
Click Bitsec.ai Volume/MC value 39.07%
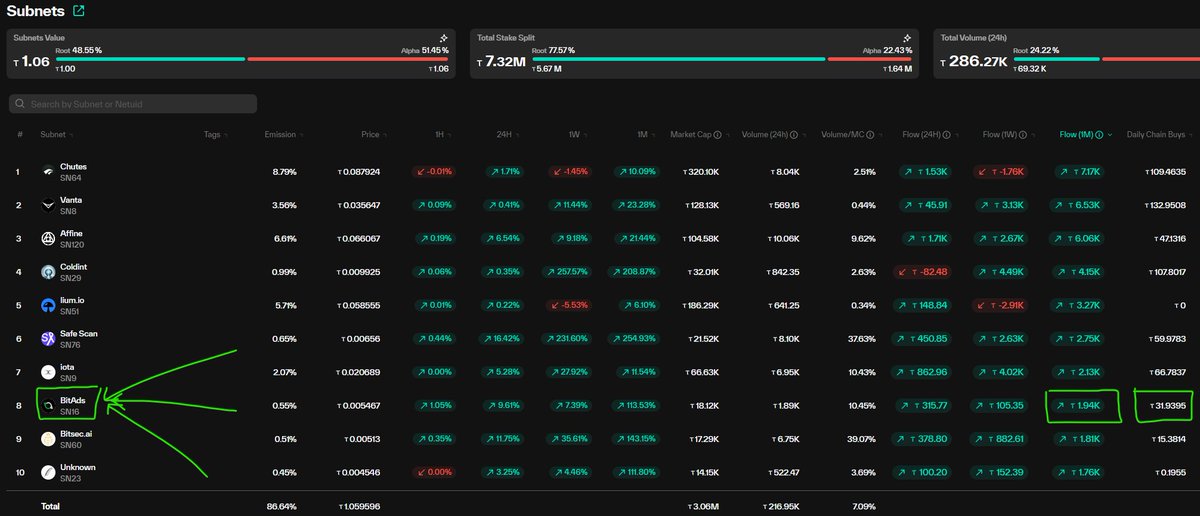[x=863, y=439]
